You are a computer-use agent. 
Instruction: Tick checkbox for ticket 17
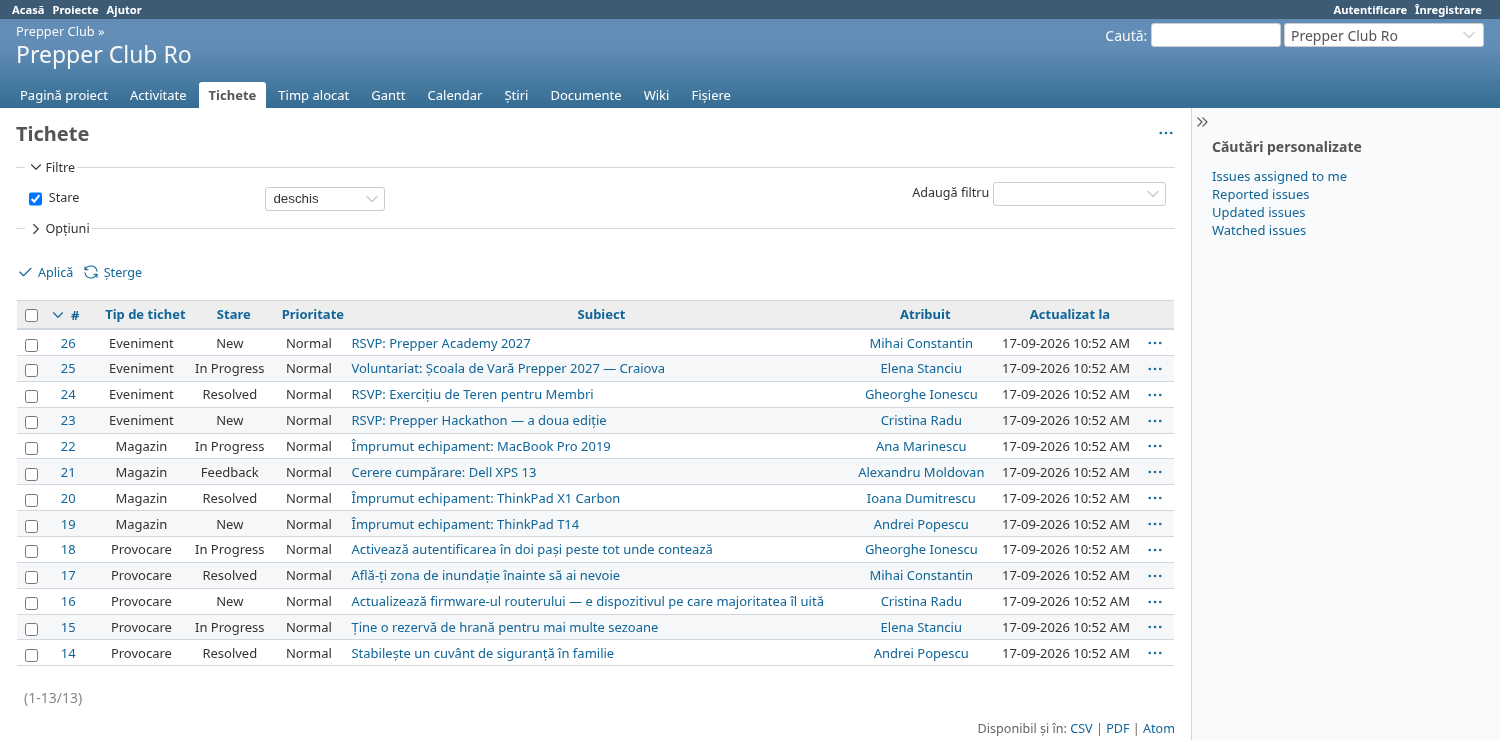coord(32,578)
